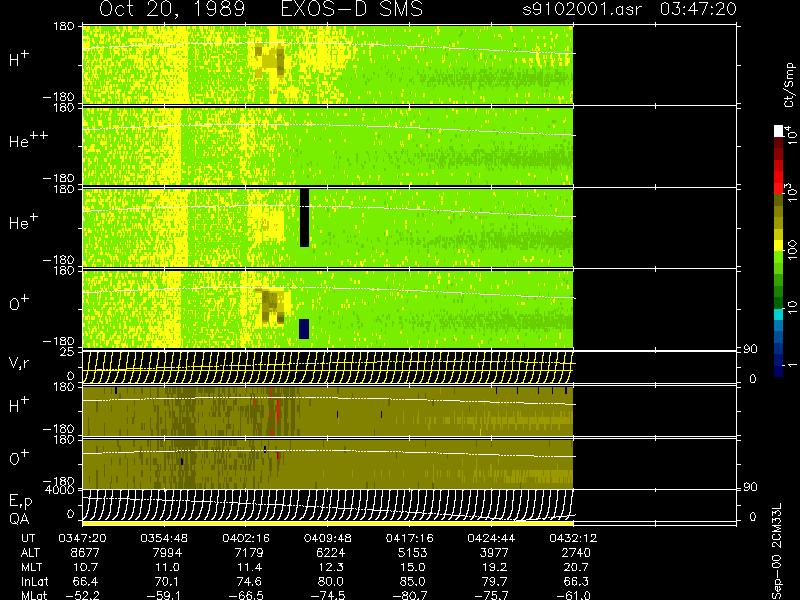Click the MLT value '19.2'
Viewport: 800px width, 600px height.
click(494, 567)
